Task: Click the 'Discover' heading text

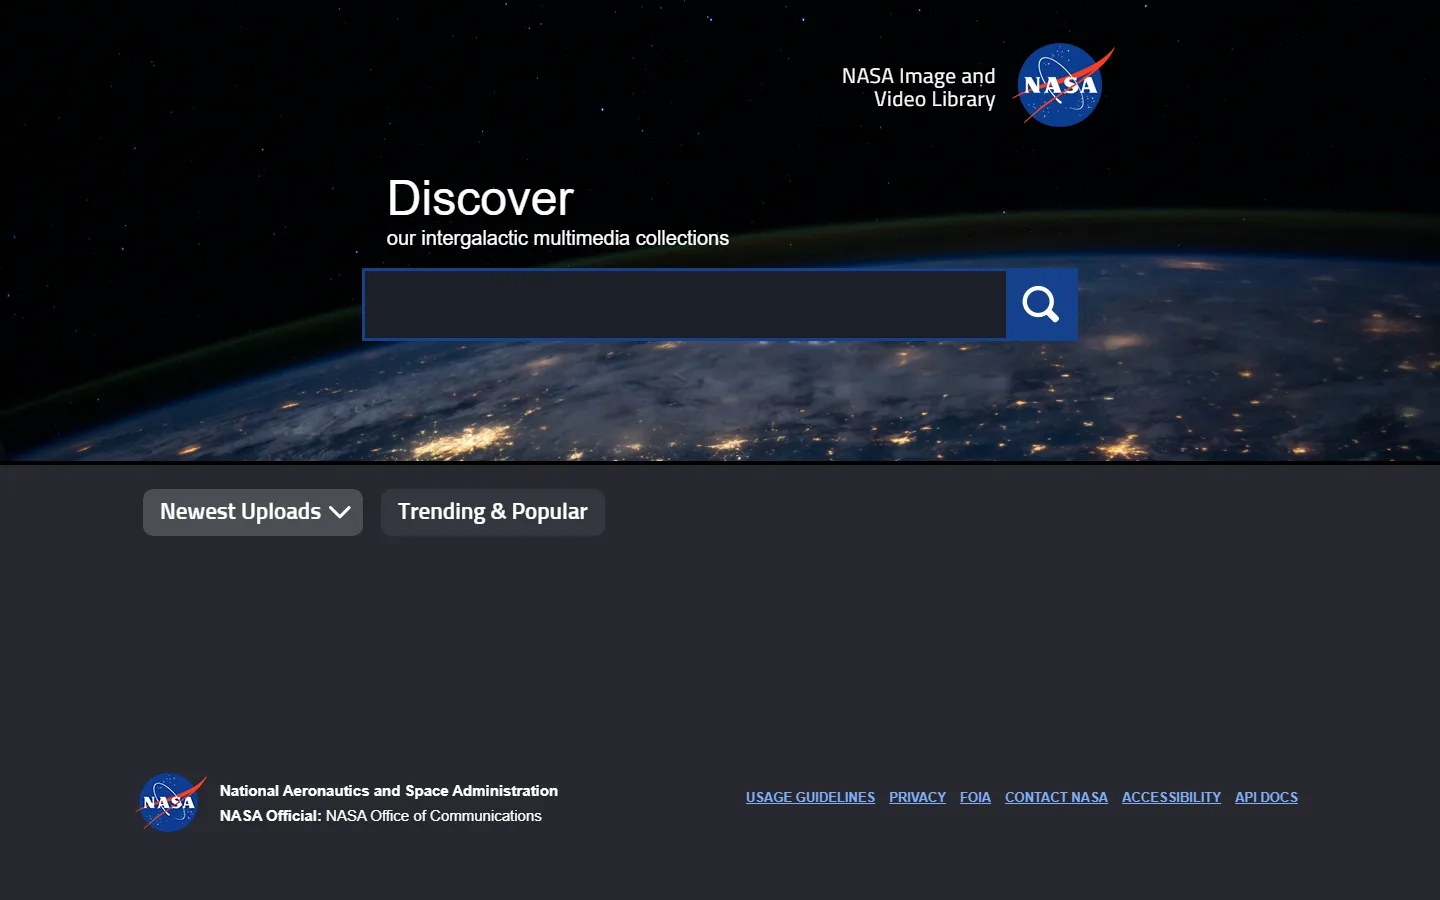Action: (480, 198)
